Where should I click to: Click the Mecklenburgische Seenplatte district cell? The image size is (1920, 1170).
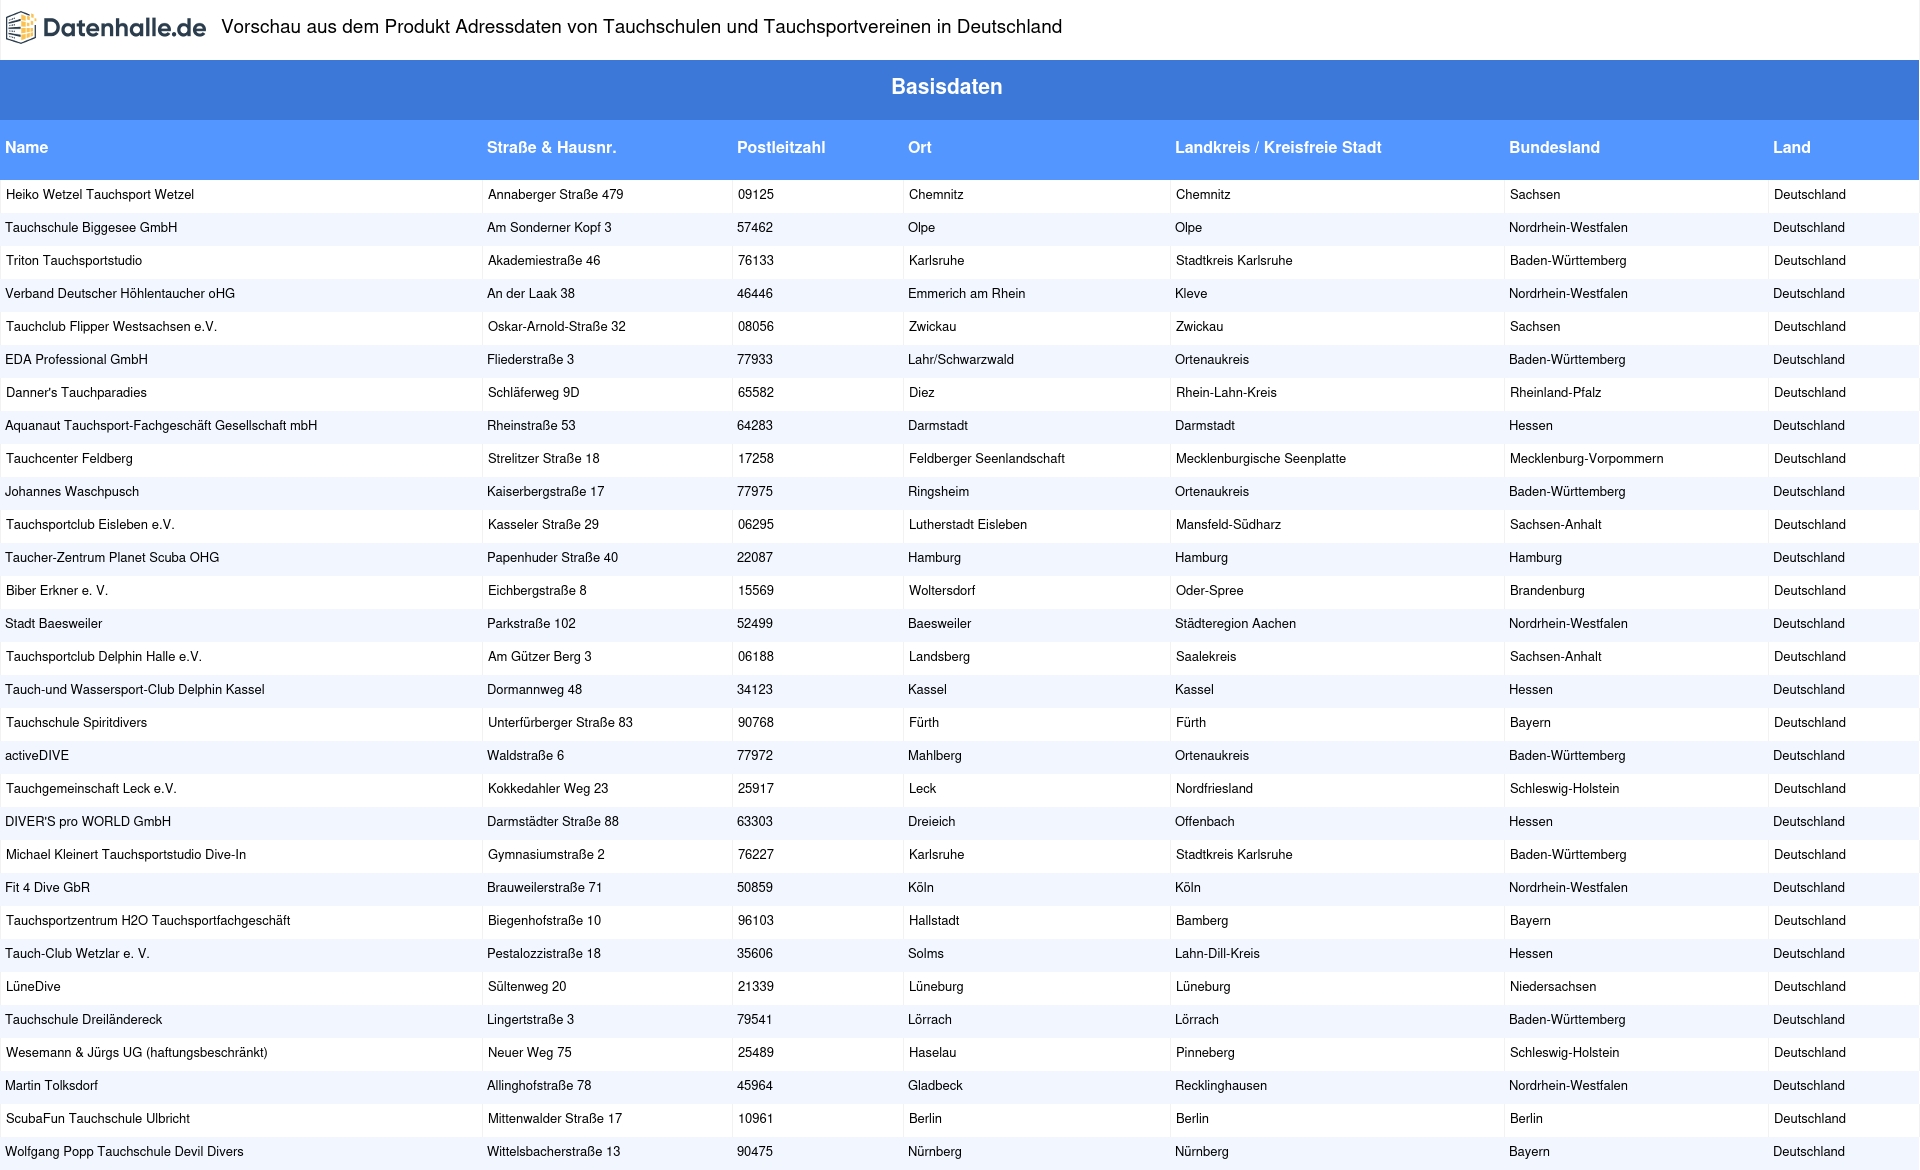point(1260,459)
